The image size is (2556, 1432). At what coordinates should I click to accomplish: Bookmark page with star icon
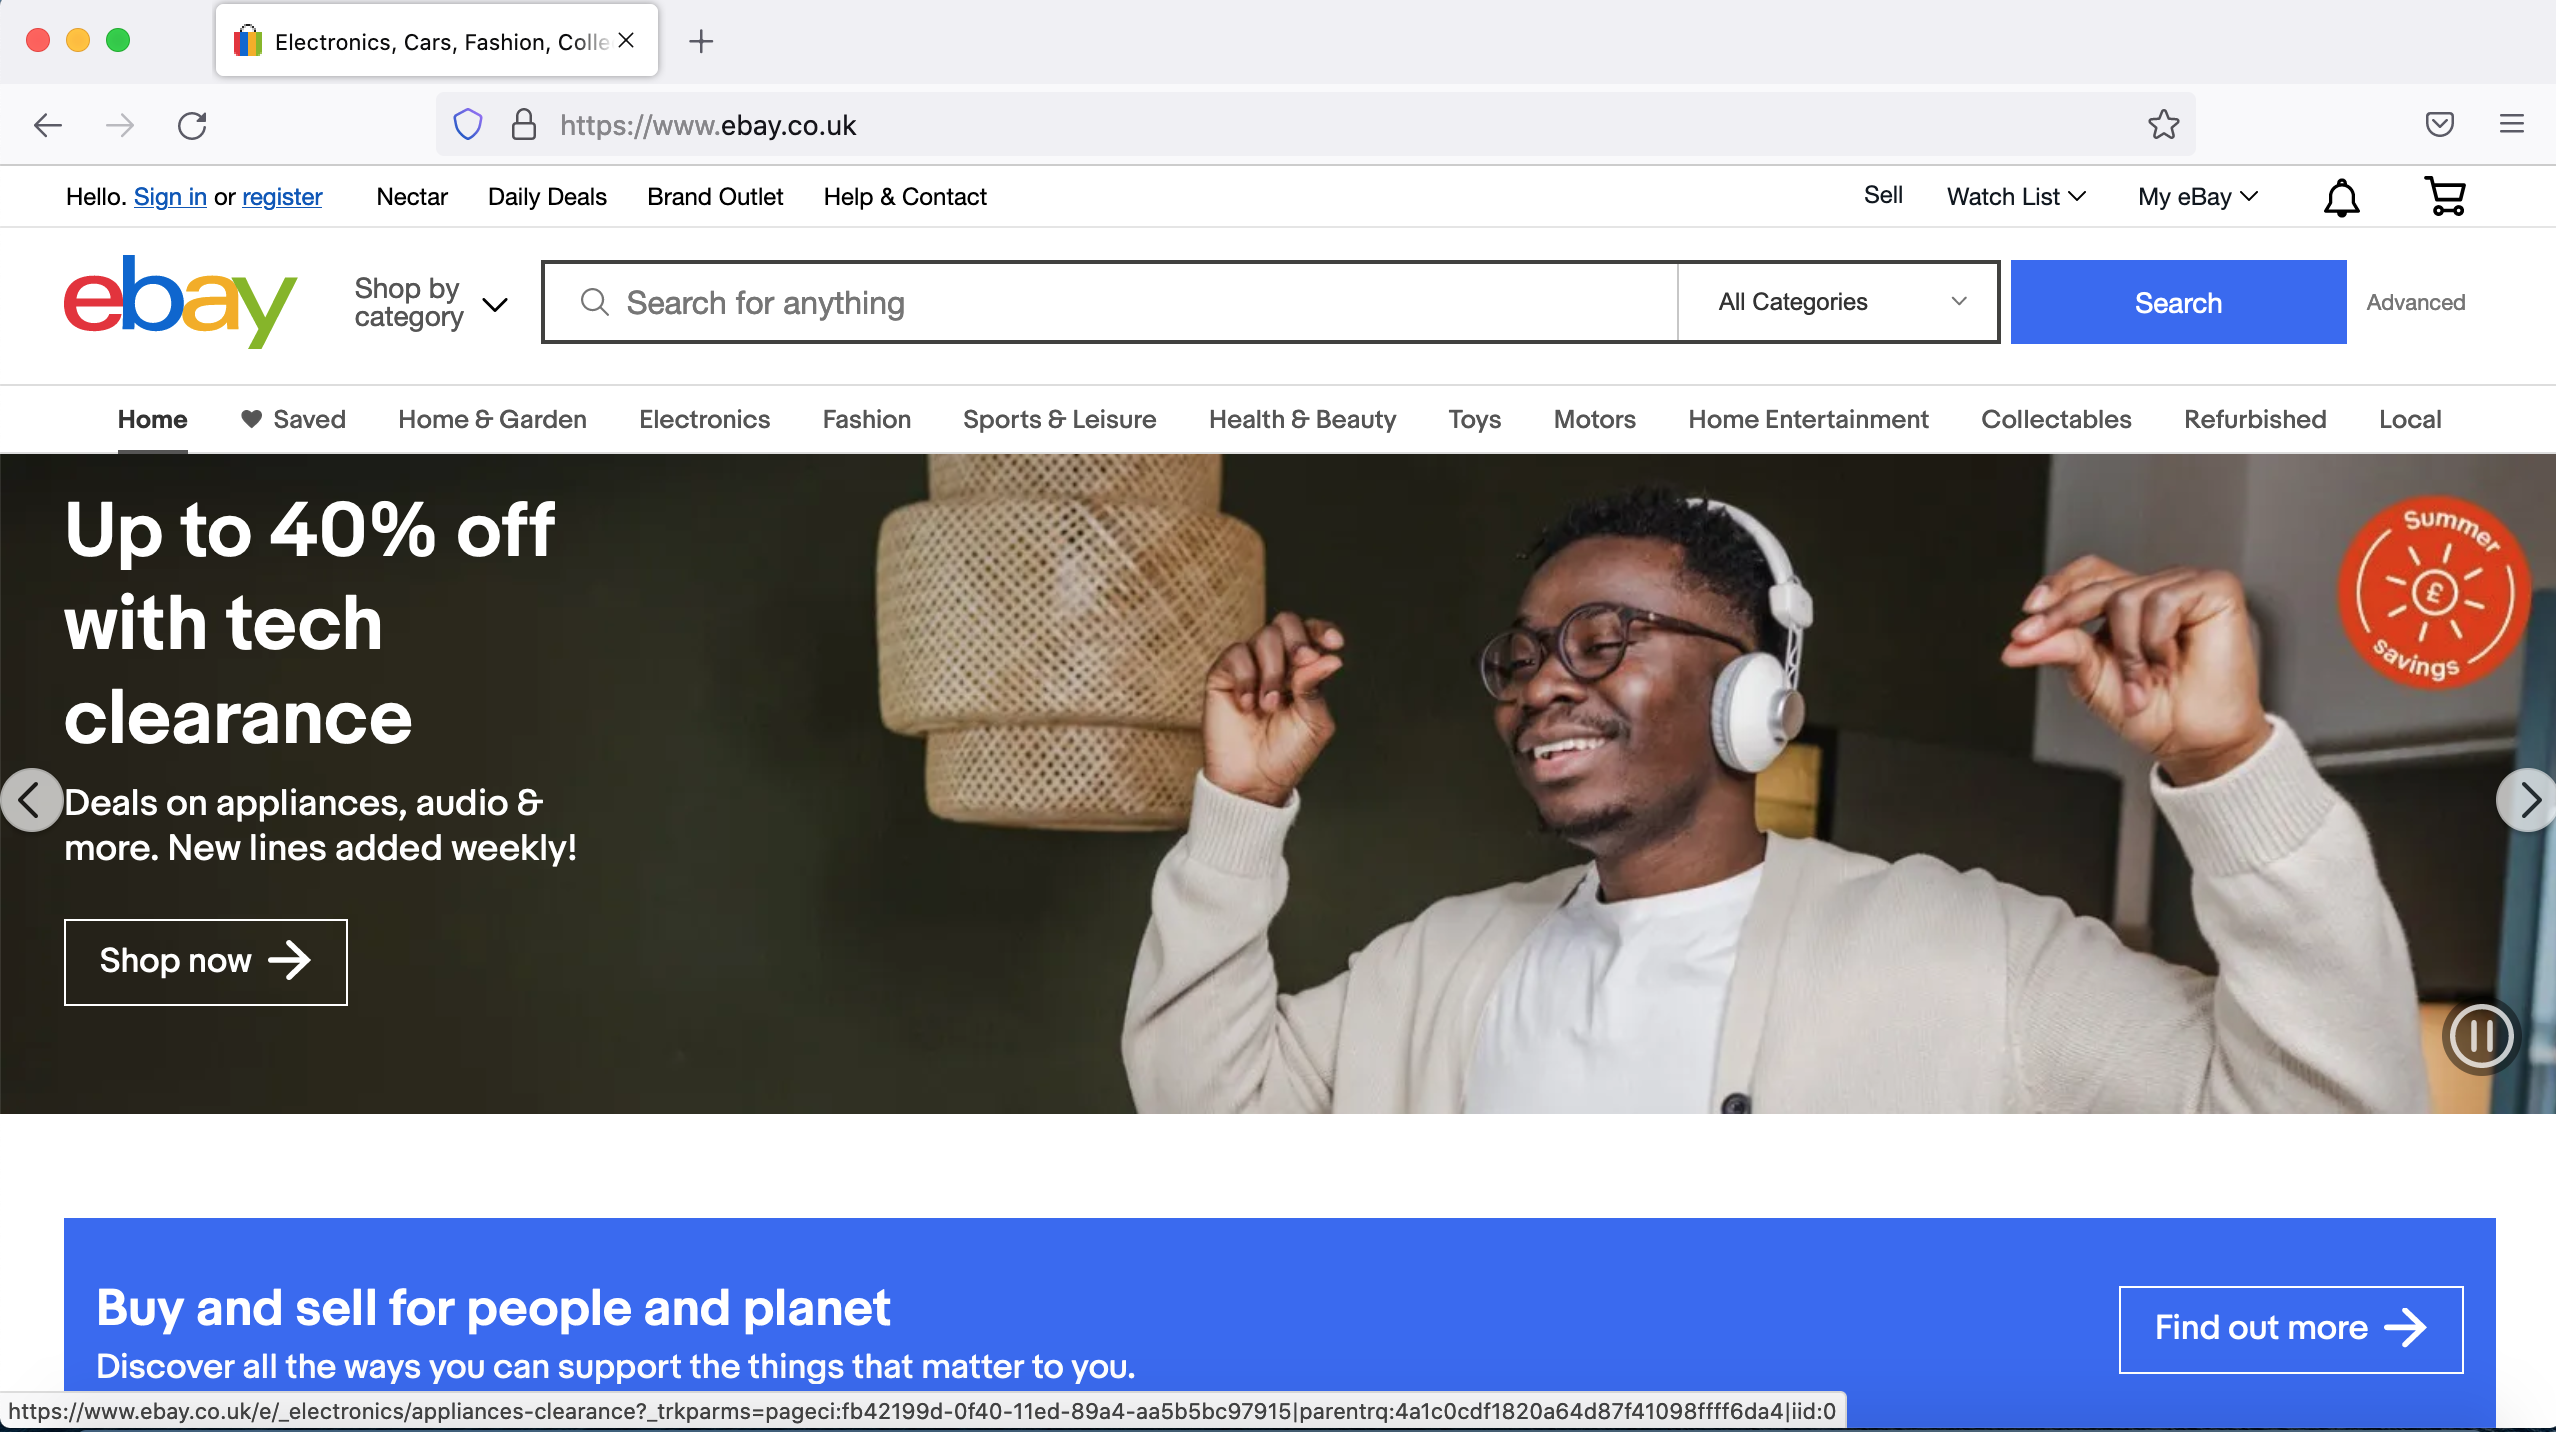[x=2163, y=125]
